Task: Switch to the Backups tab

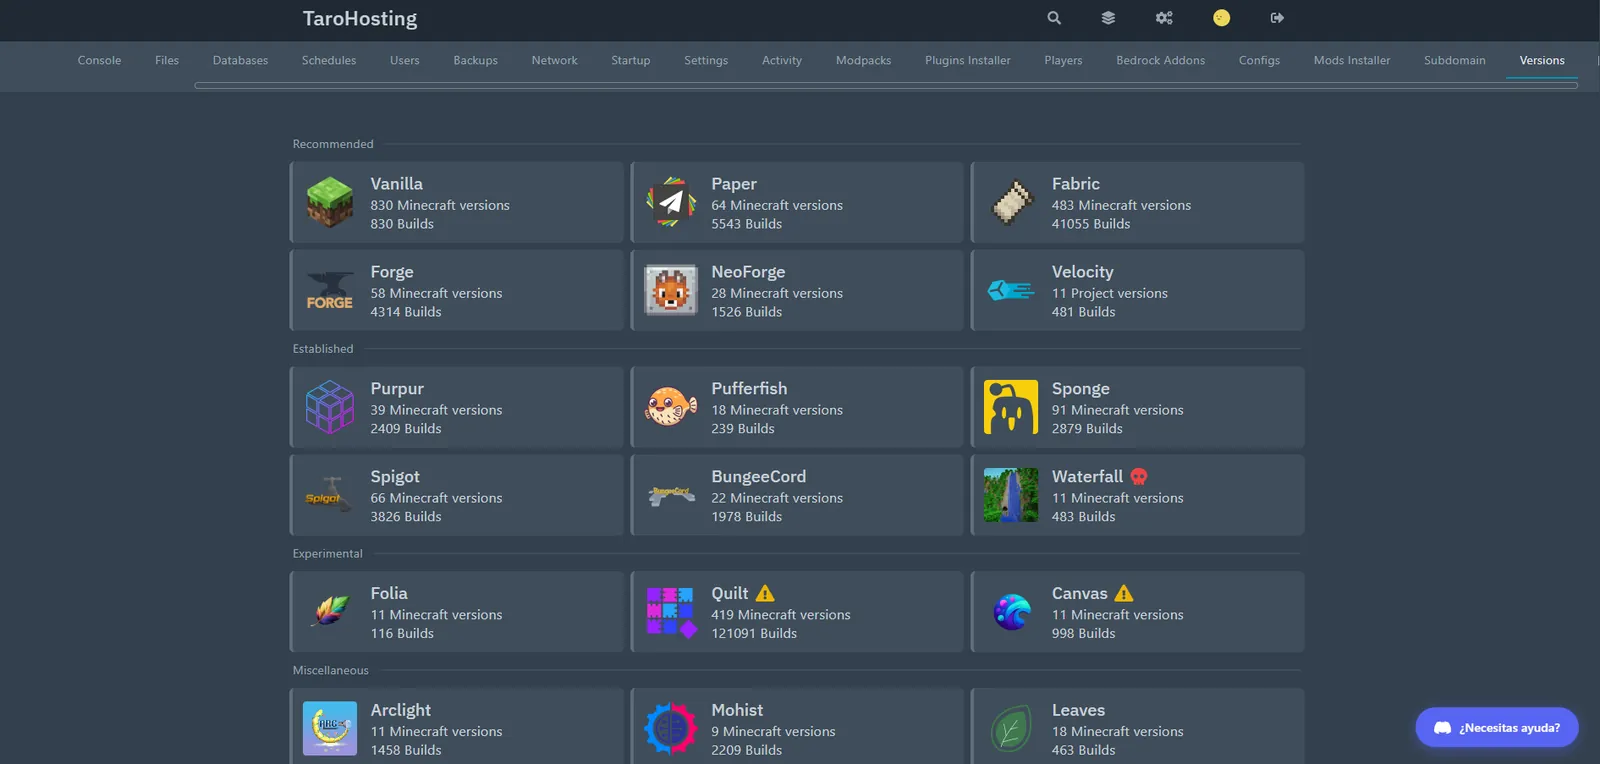Action: pyautogui.click(x=475, y=60)
